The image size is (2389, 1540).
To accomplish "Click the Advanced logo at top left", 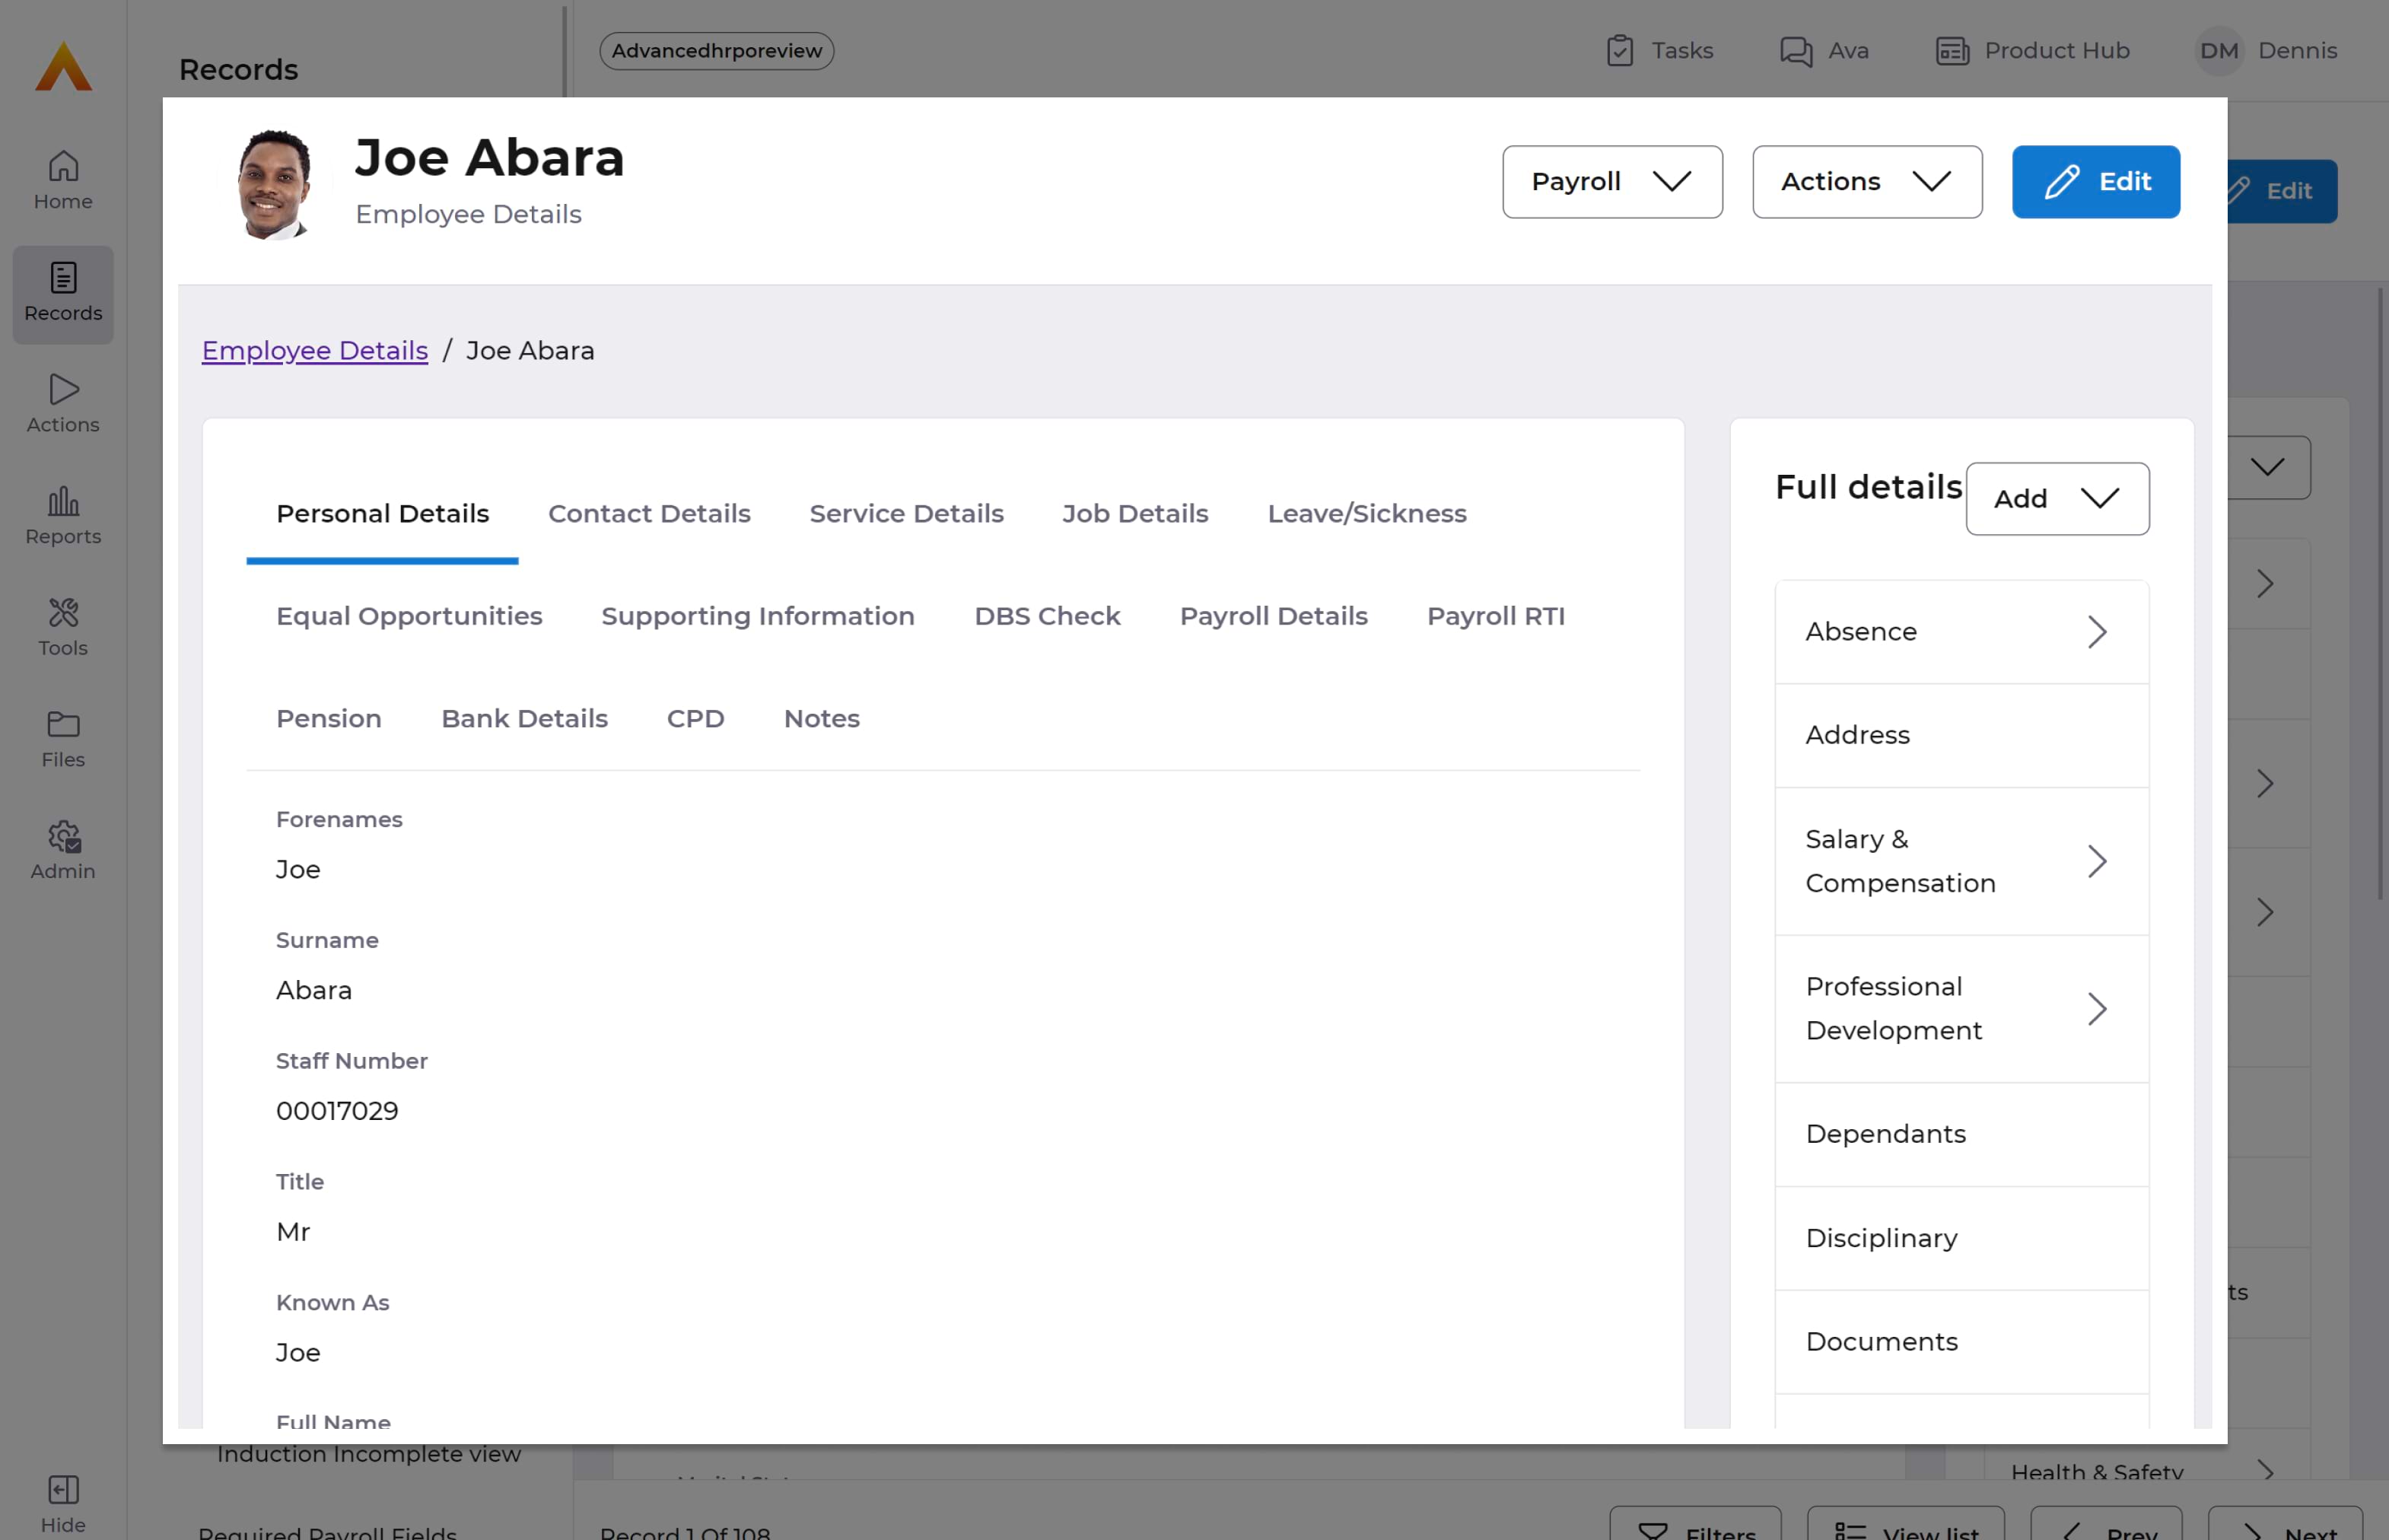I will pos(63,66).
